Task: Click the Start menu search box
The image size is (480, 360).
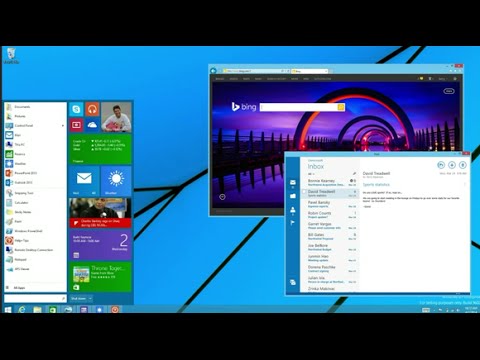Action: 35,298
